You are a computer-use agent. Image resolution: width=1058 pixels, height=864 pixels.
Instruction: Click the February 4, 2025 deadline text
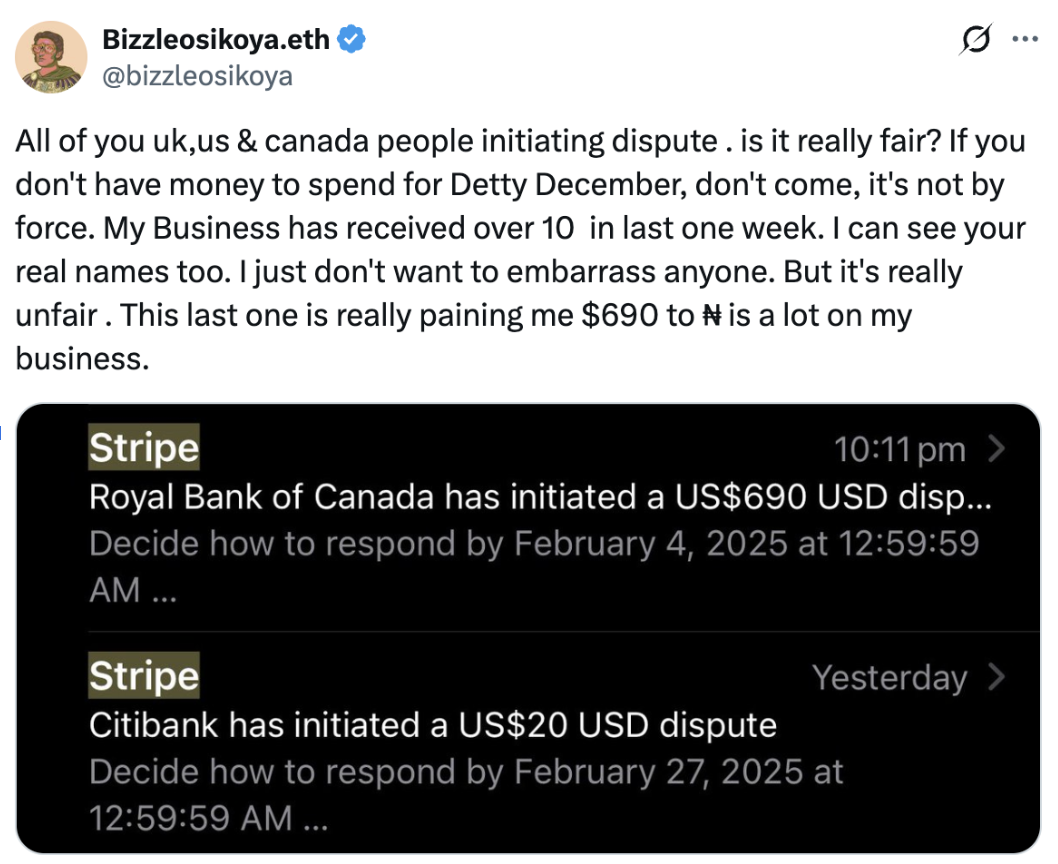pyautogui.click(x=650, y=543)
